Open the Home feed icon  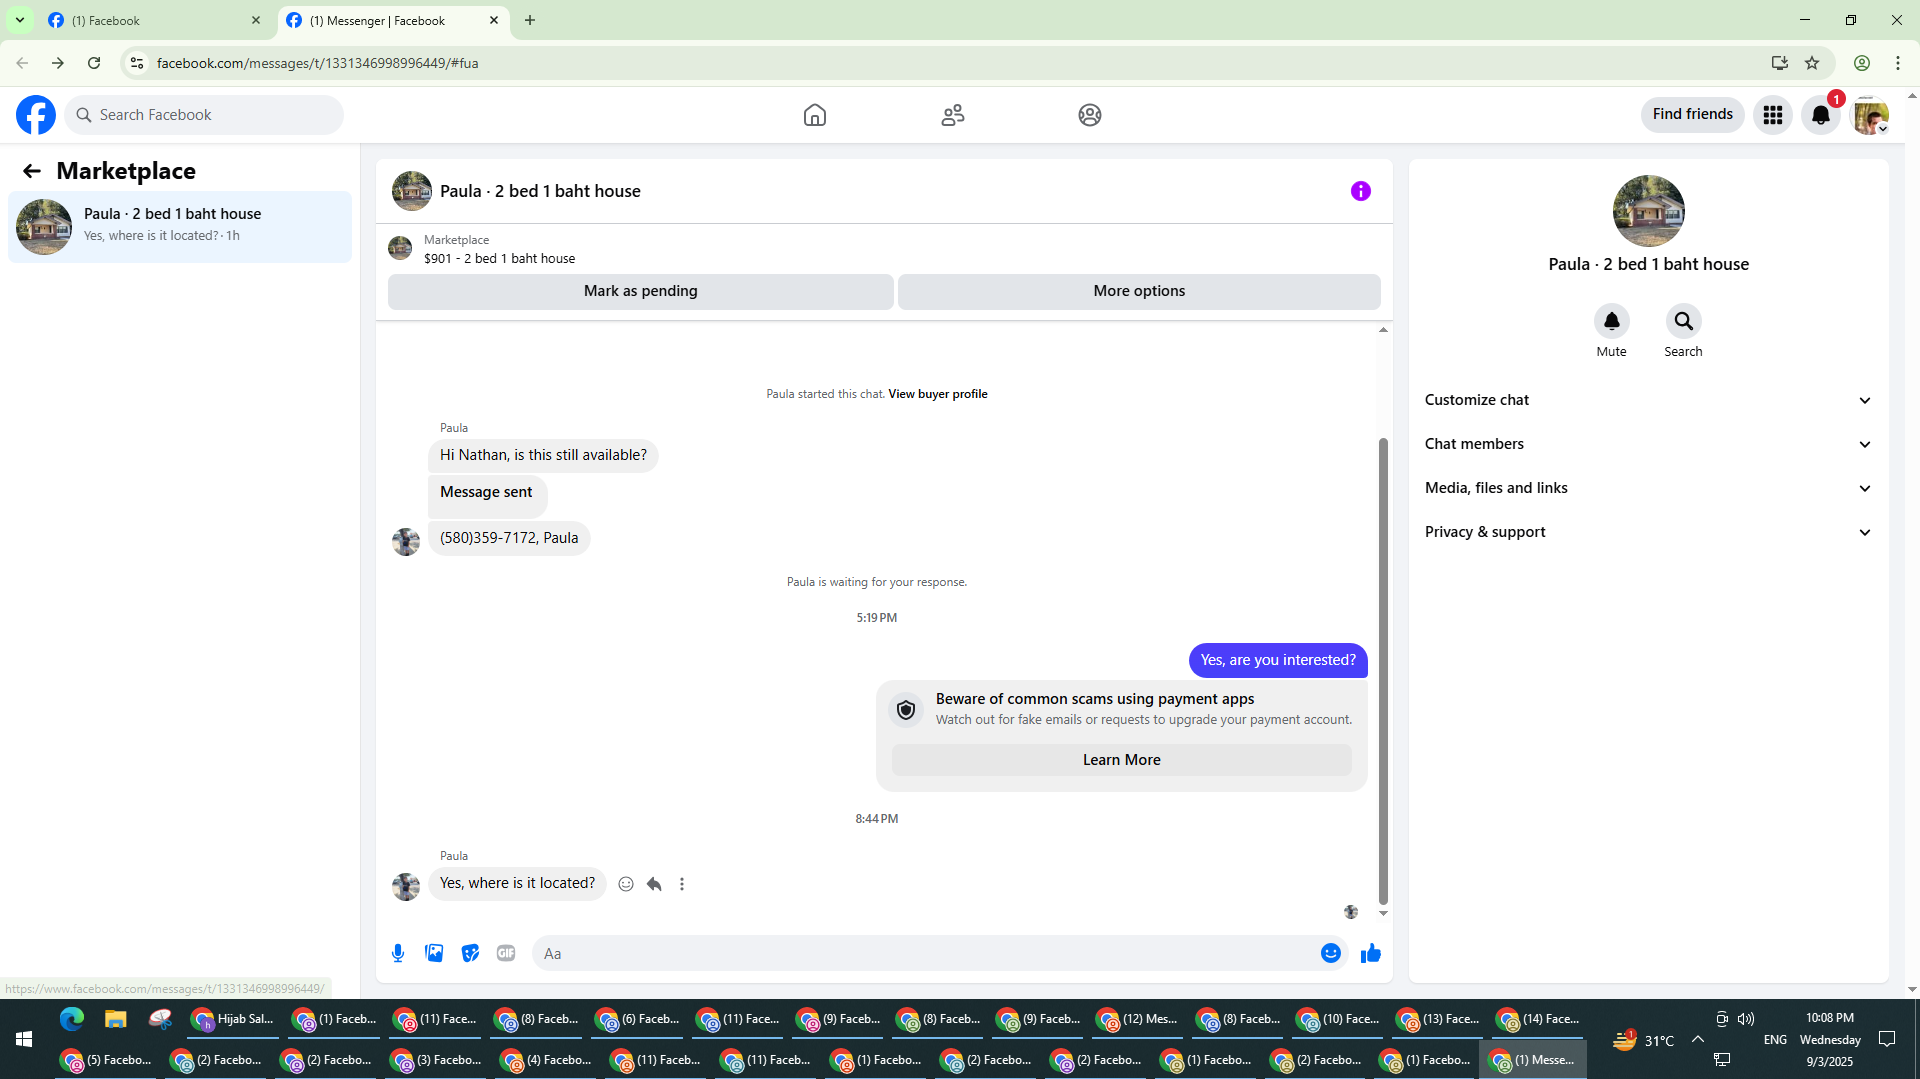coord(815,115)
